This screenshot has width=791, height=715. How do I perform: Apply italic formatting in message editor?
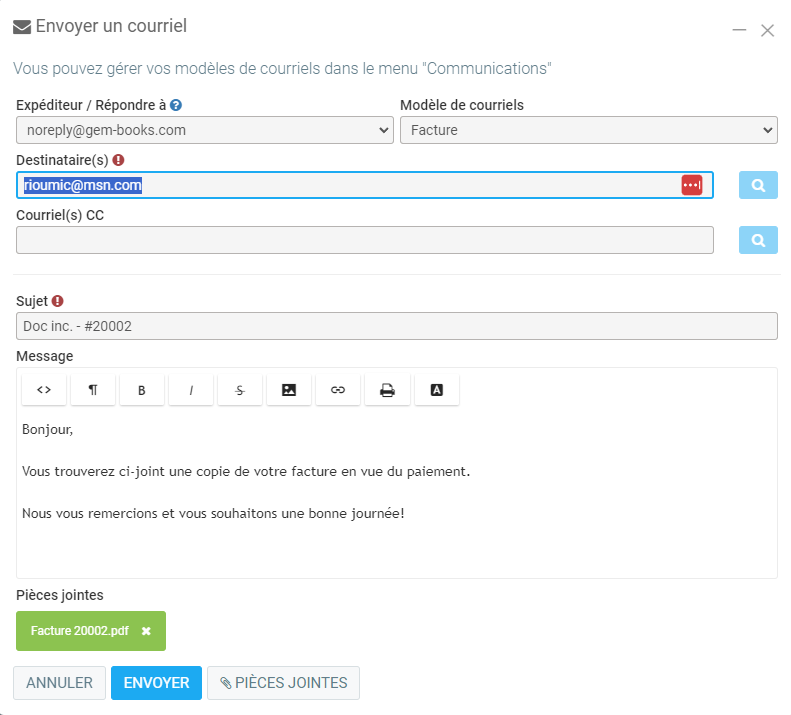click(x=191, y=390)
